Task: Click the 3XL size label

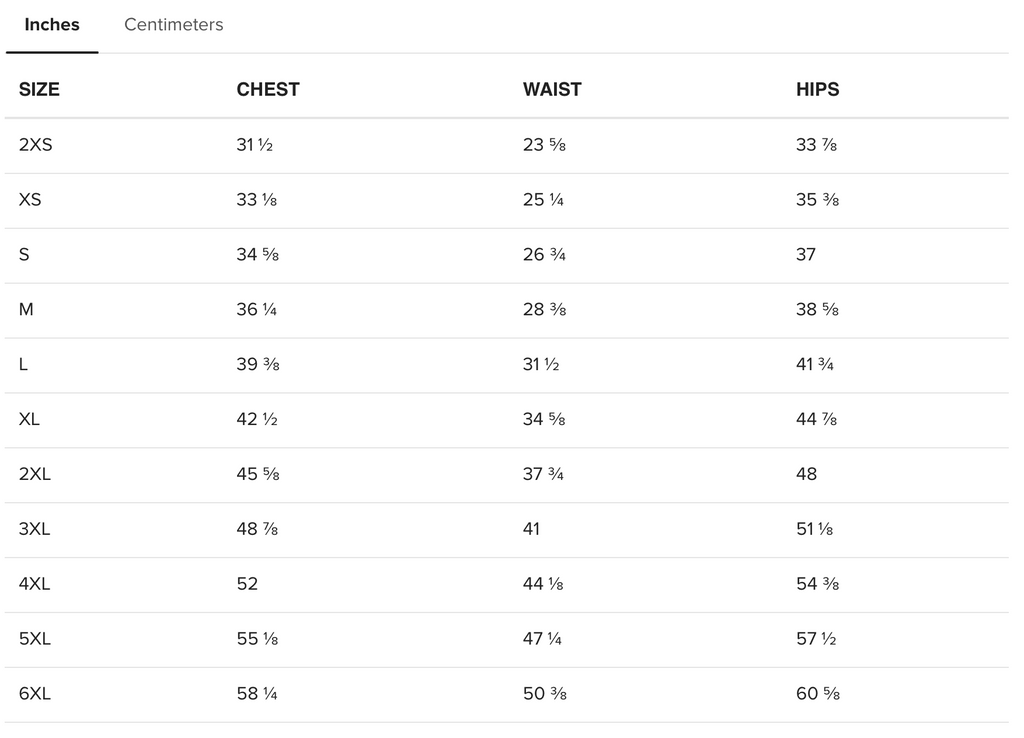Action: tap(35, 529)
